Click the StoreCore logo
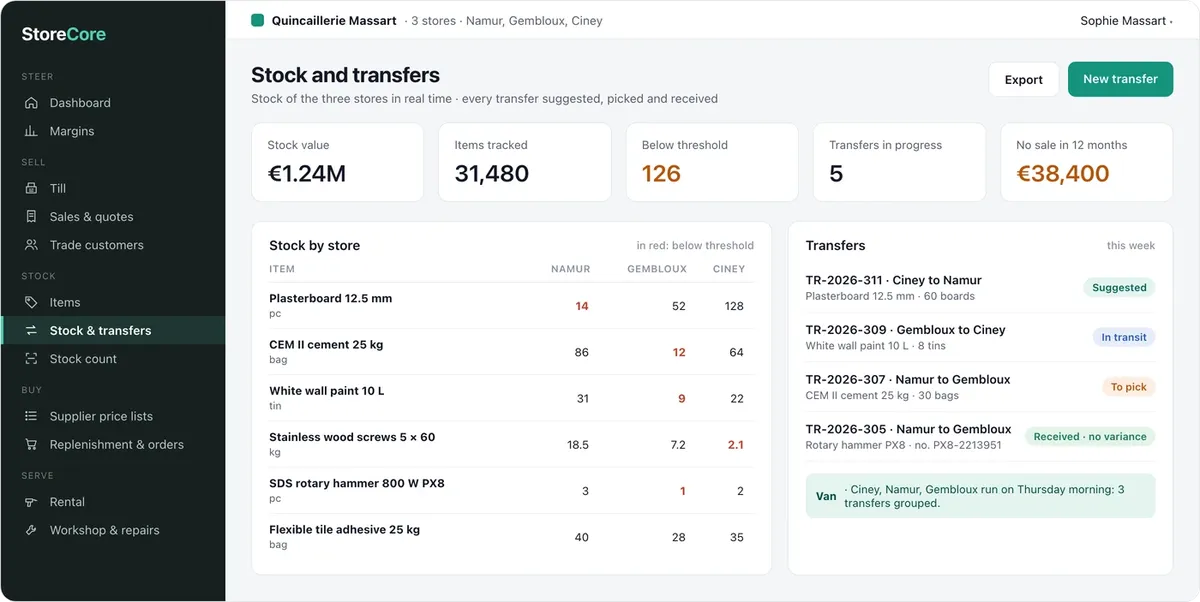The image size is (1200, 602). coord(64,34)
